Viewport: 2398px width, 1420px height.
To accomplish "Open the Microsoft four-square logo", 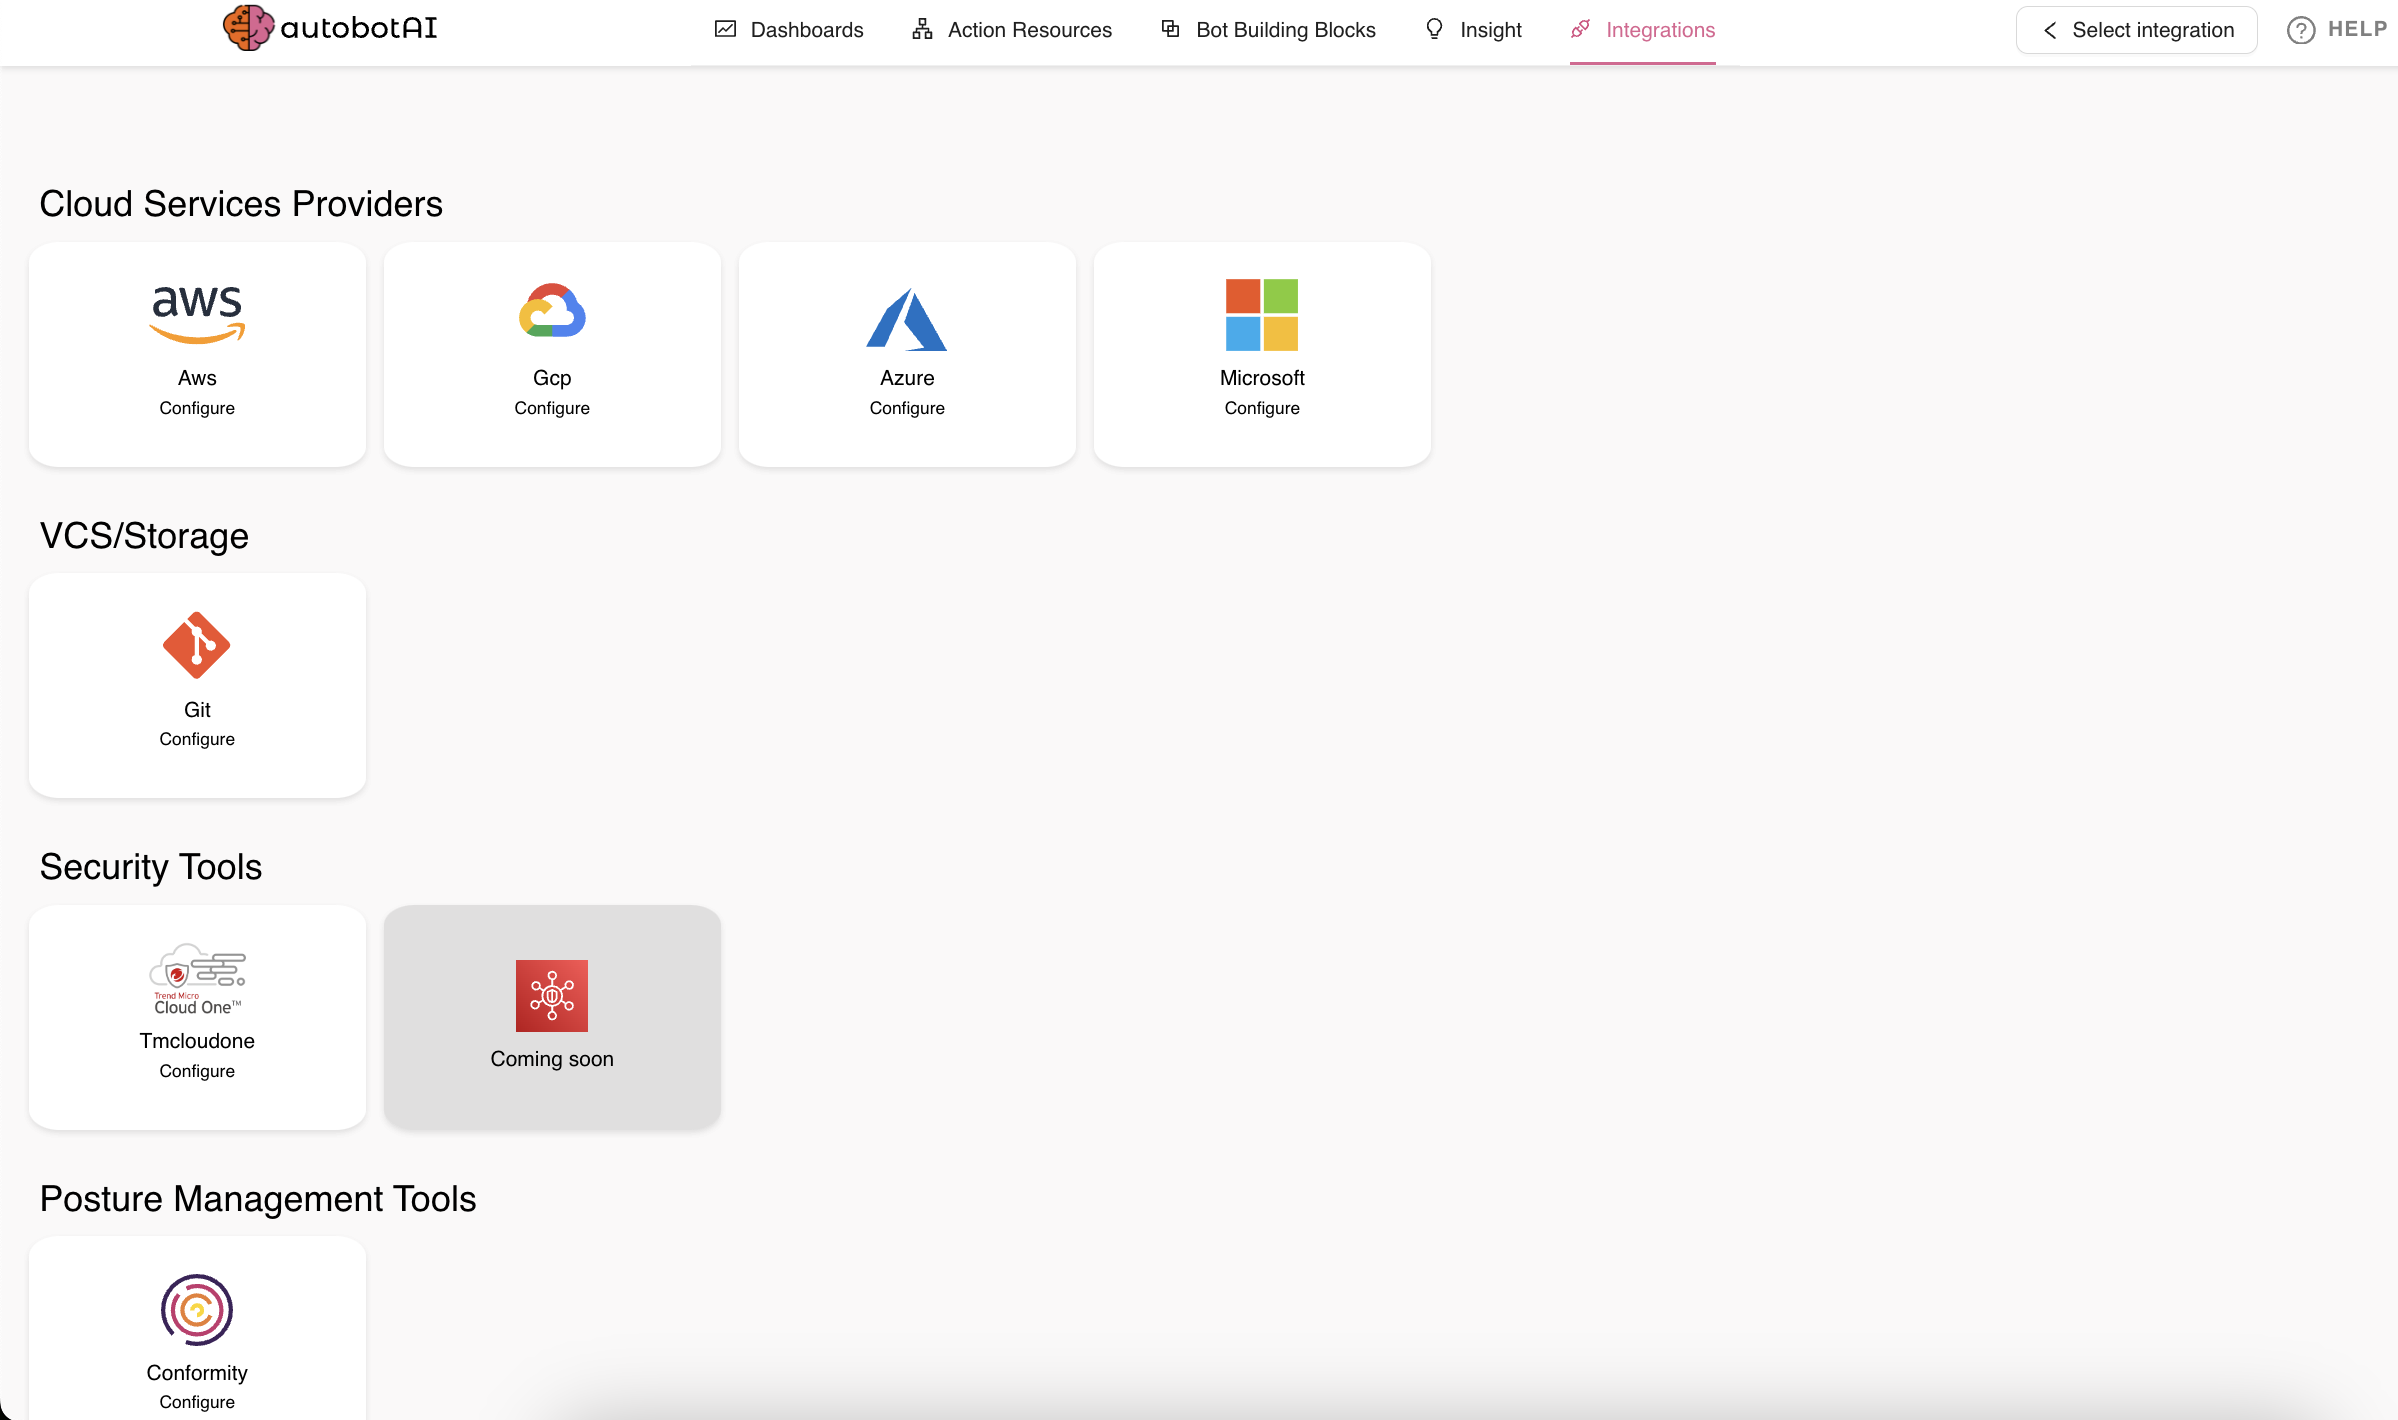I will tap(1262, 314).
